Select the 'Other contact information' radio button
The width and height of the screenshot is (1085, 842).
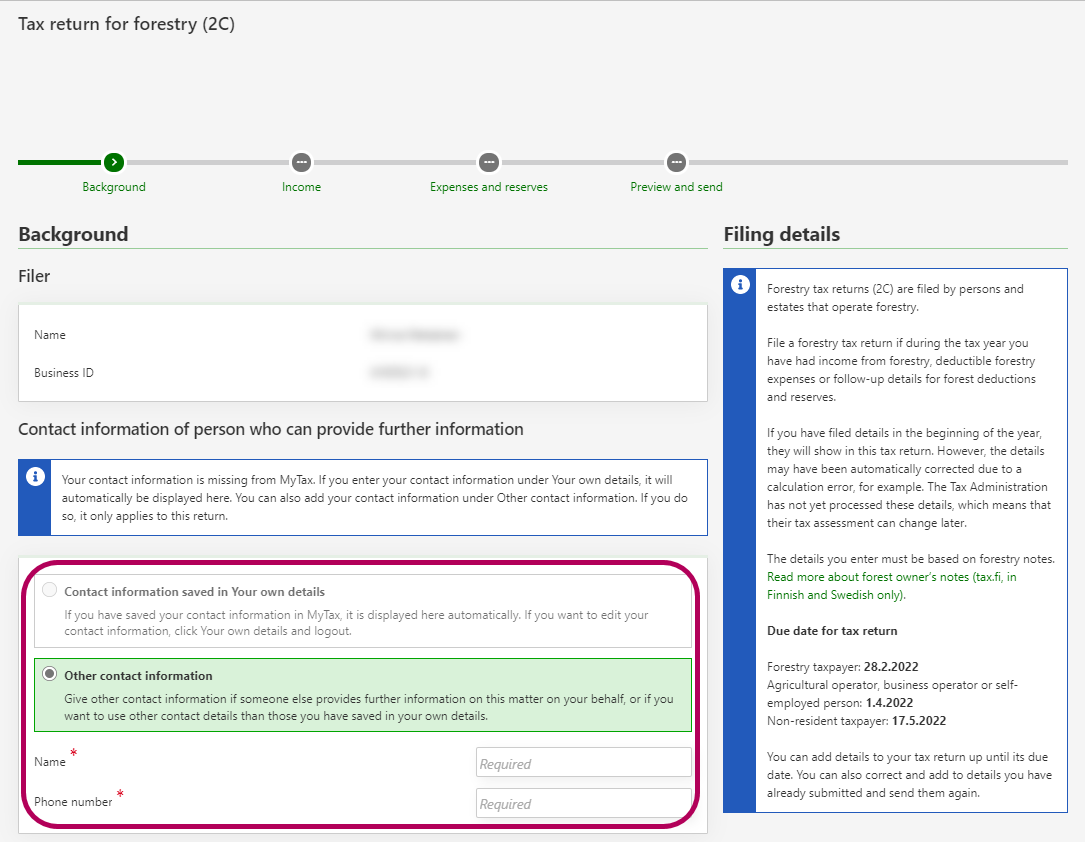tap(49, 675)
